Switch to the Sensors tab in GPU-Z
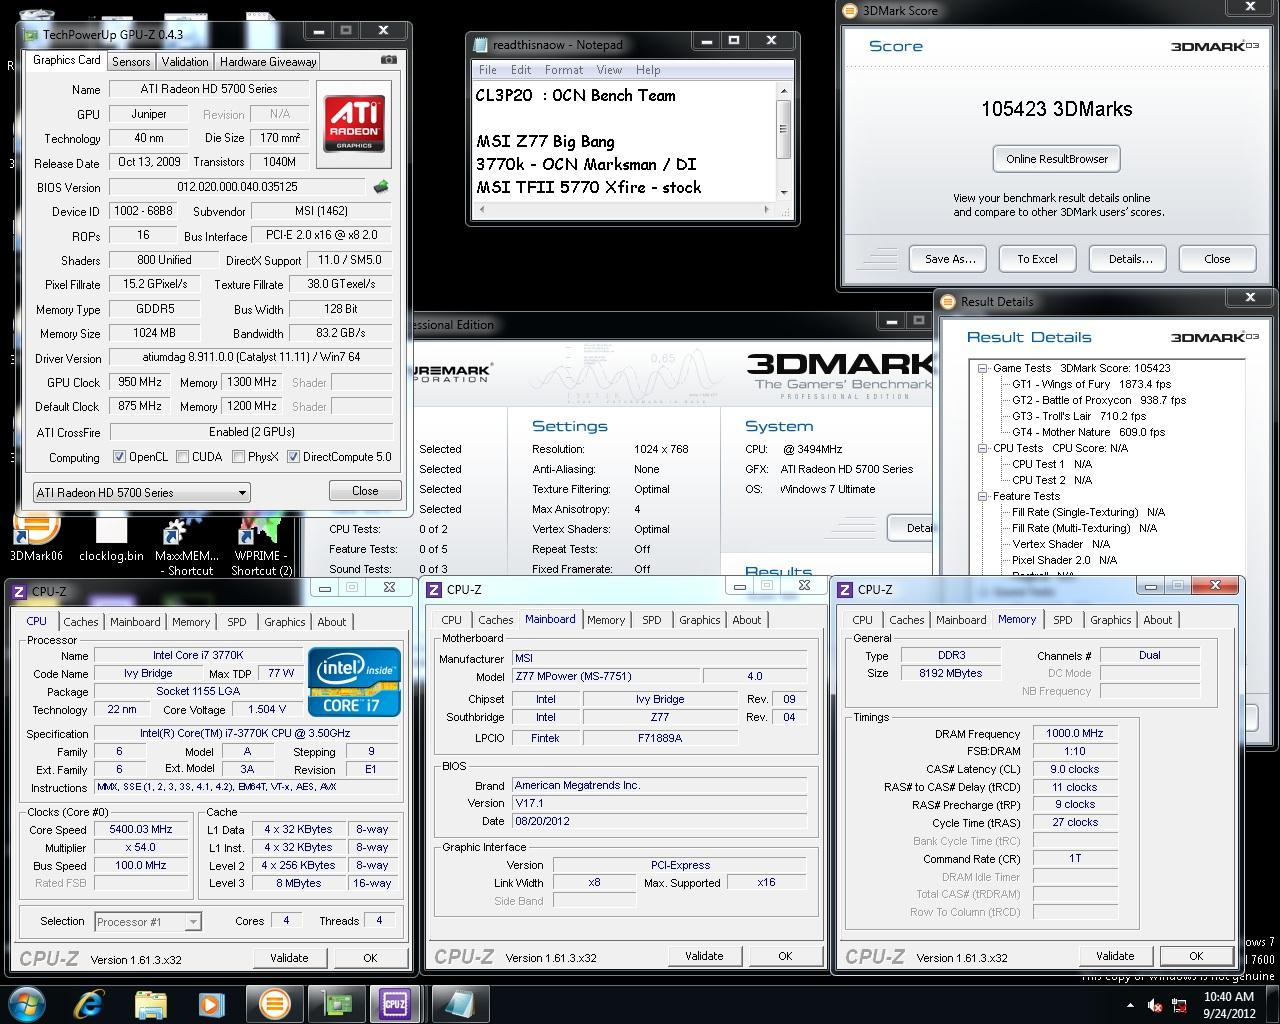This screenshot has width=1280, height=1024. 131,61
